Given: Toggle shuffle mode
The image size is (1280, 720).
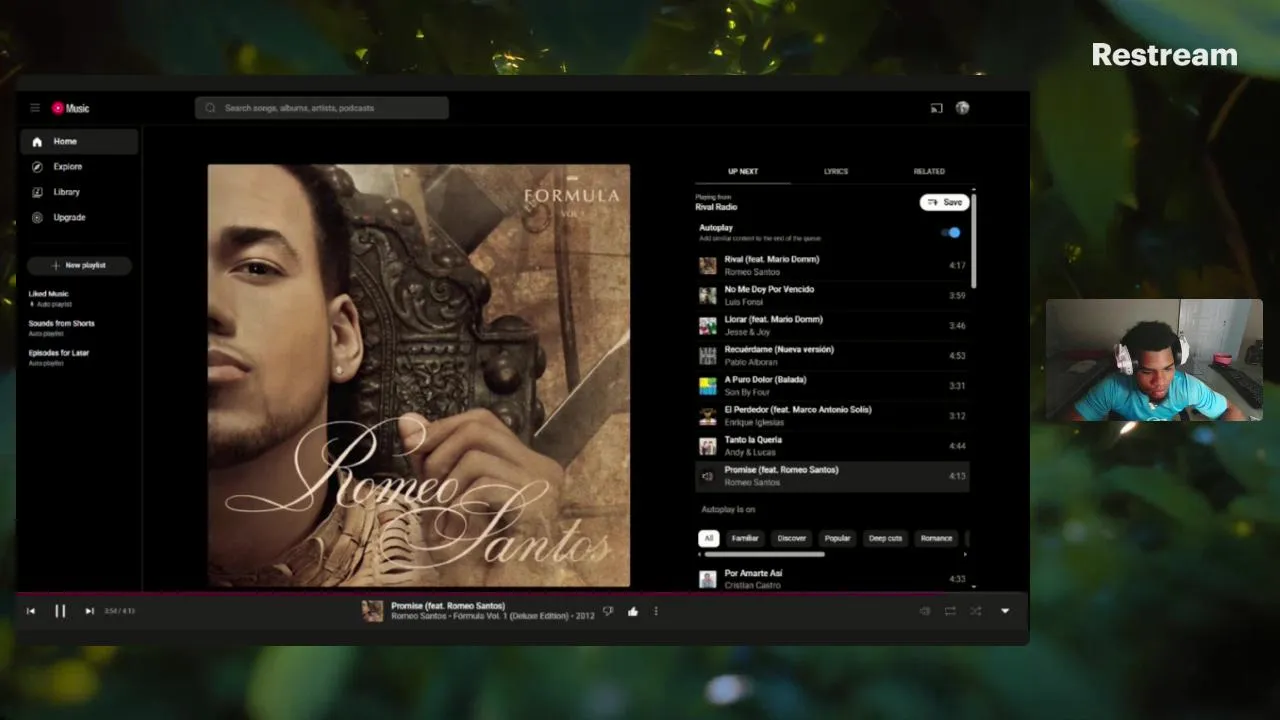Looking at the screenshot, I should click(975, 611).
